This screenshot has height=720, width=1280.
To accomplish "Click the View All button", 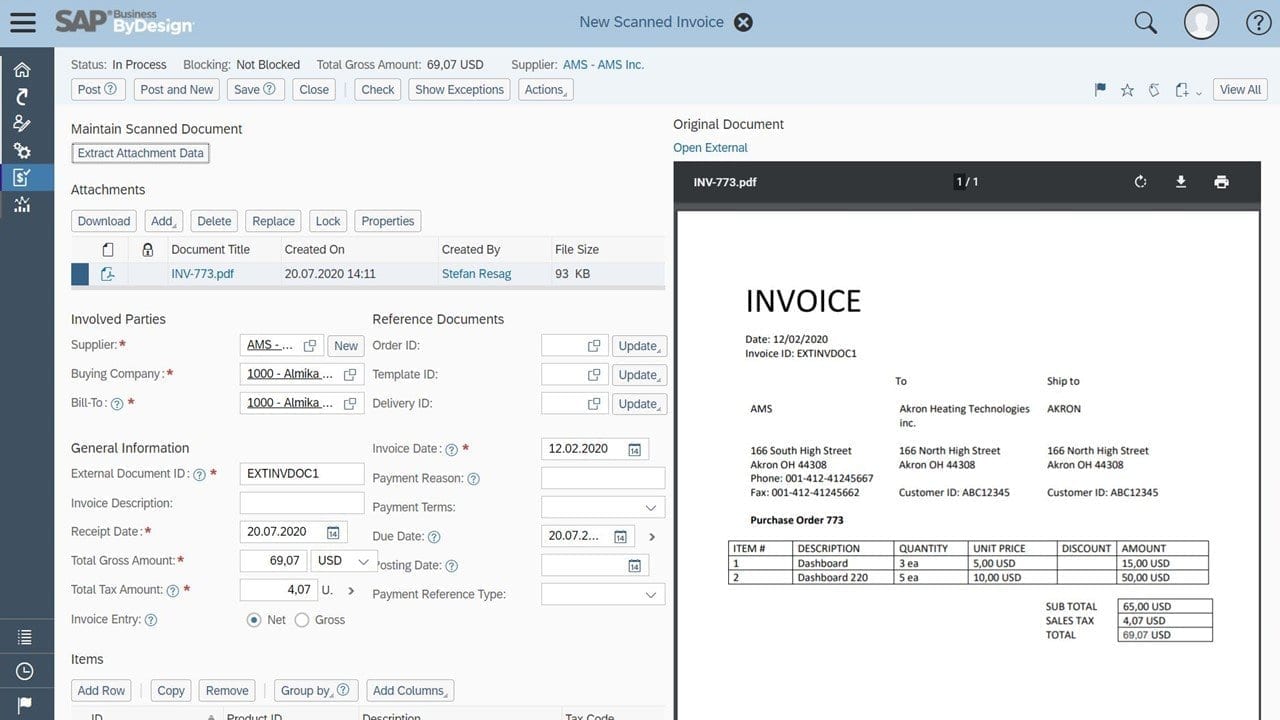I will click(x=1240, y=89).
